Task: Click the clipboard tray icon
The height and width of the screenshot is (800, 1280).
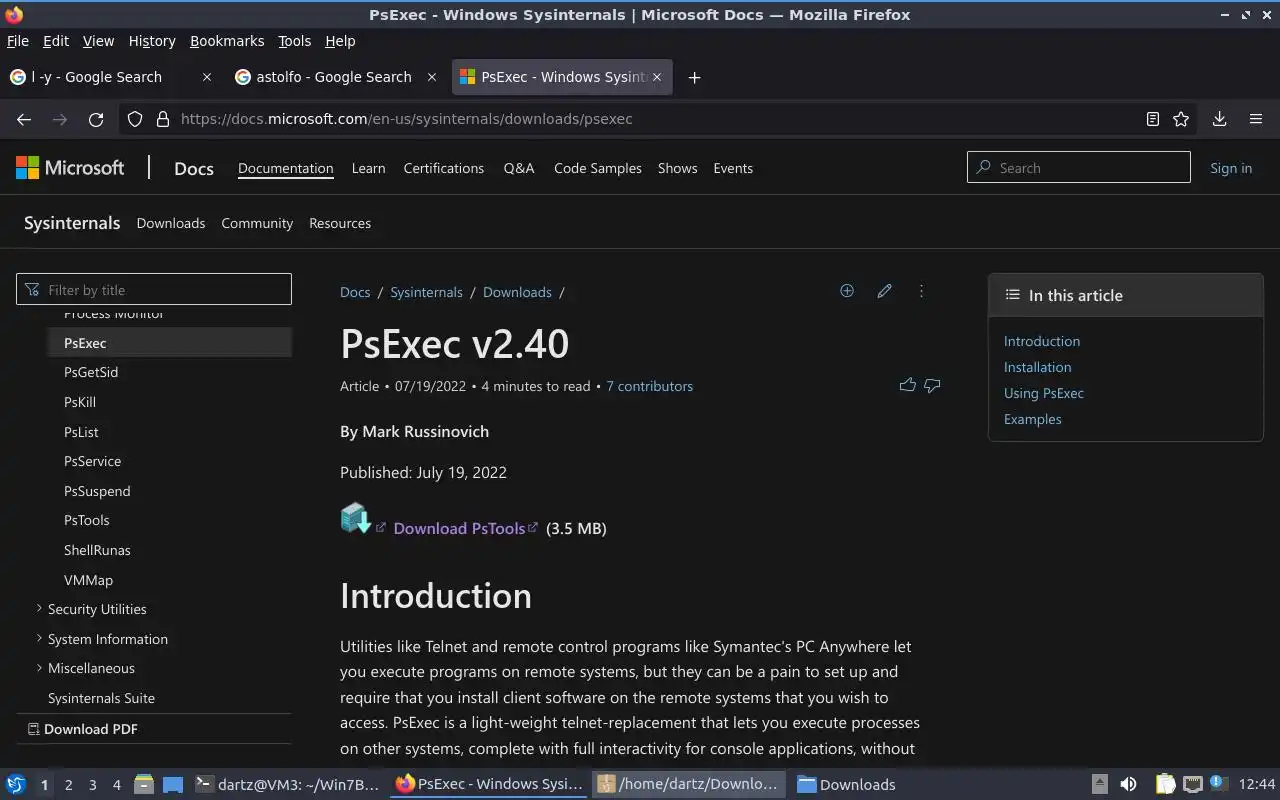Action: point(1165,784)
